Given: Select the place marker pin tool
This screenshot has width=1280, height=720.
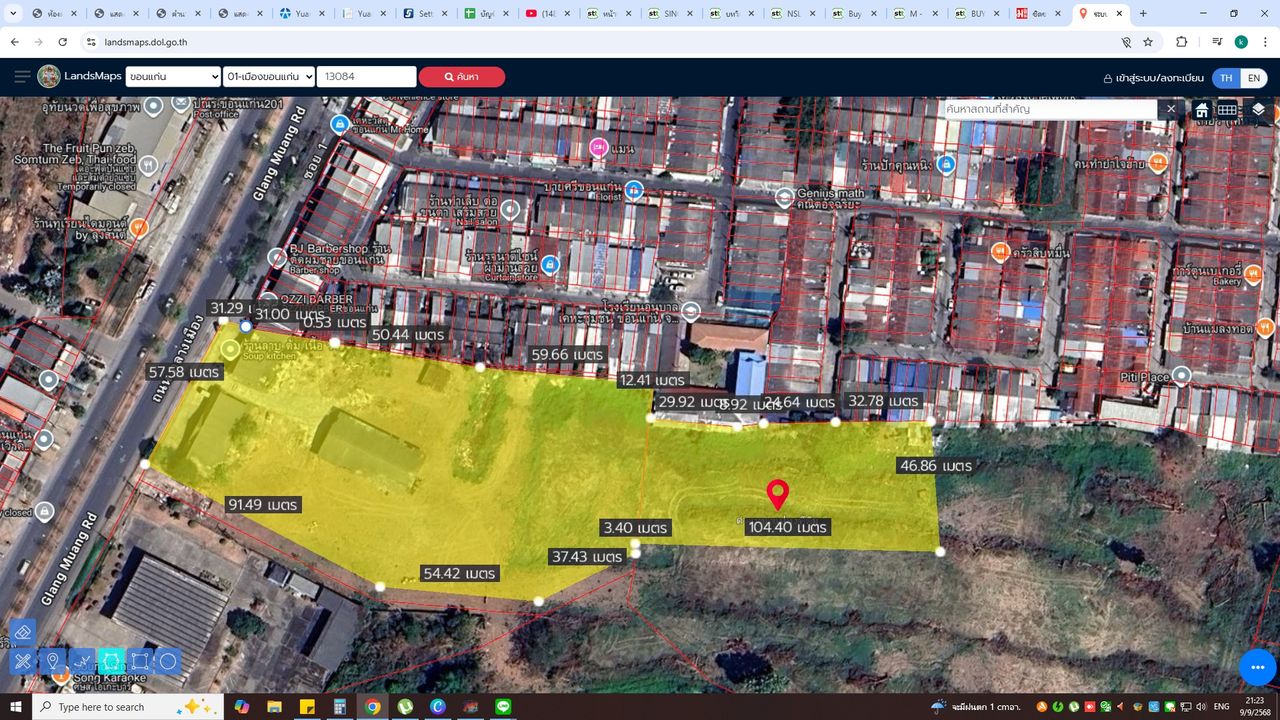Looking at the screenshot, I should 52,661.
